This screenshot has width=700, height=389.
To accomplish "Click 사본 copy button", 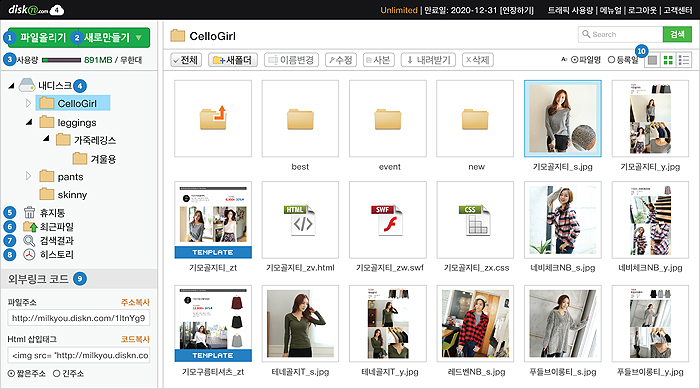I will click(x=379, y=60).
